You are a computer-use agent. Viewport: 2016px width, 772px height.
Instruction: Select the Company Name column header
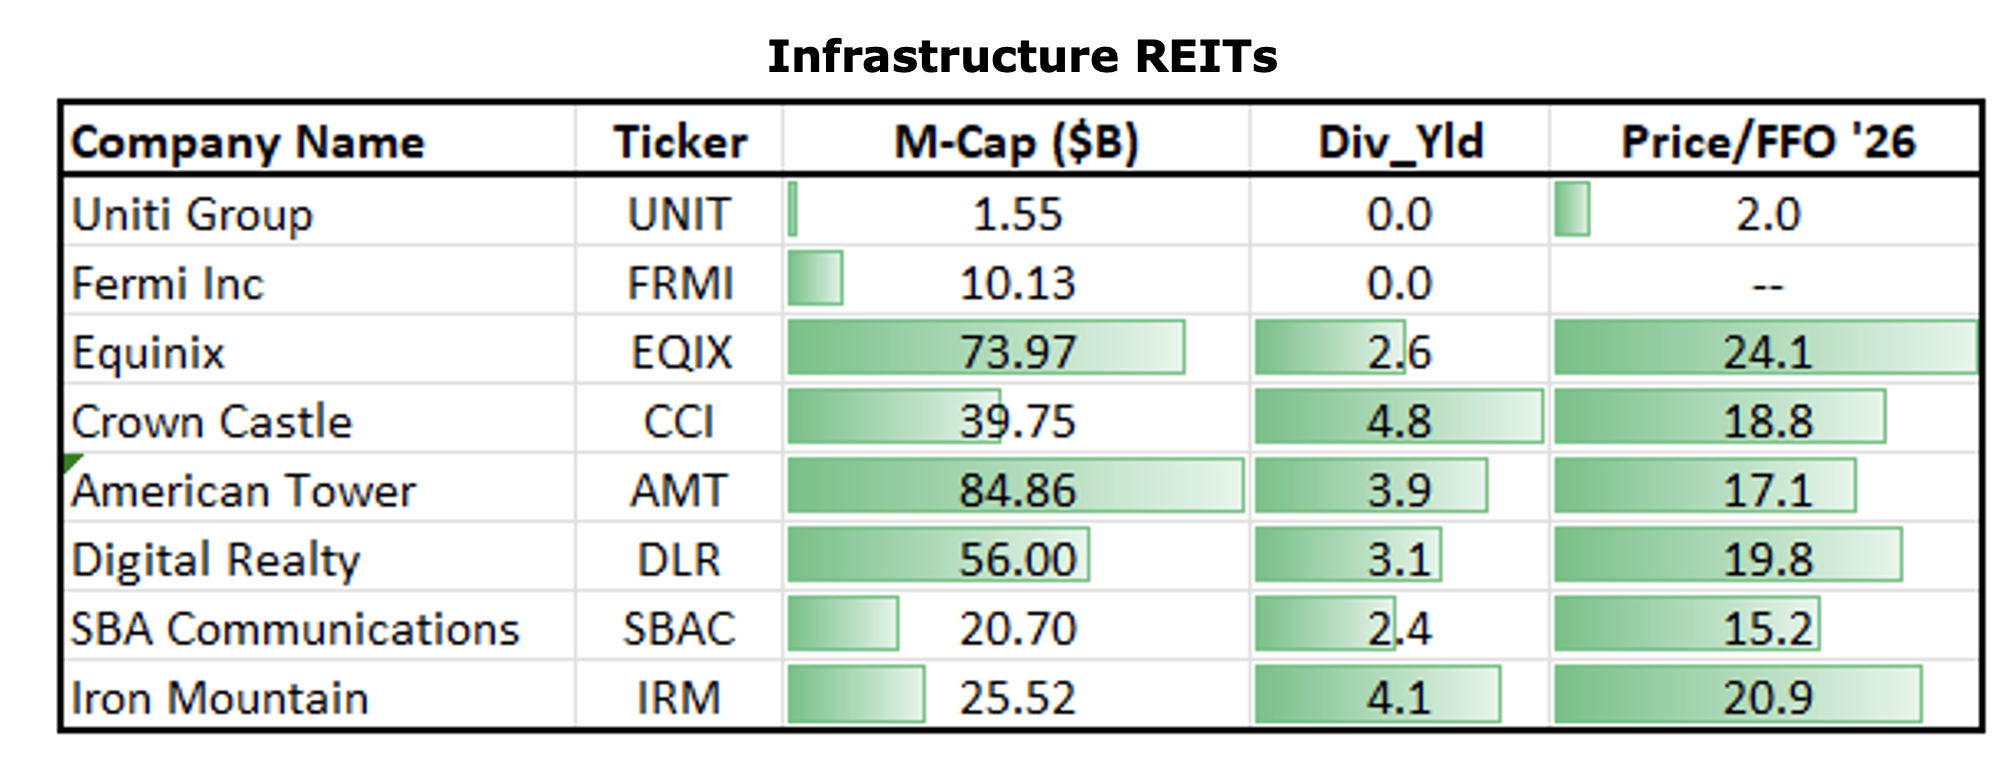click(x=248, y=142)
